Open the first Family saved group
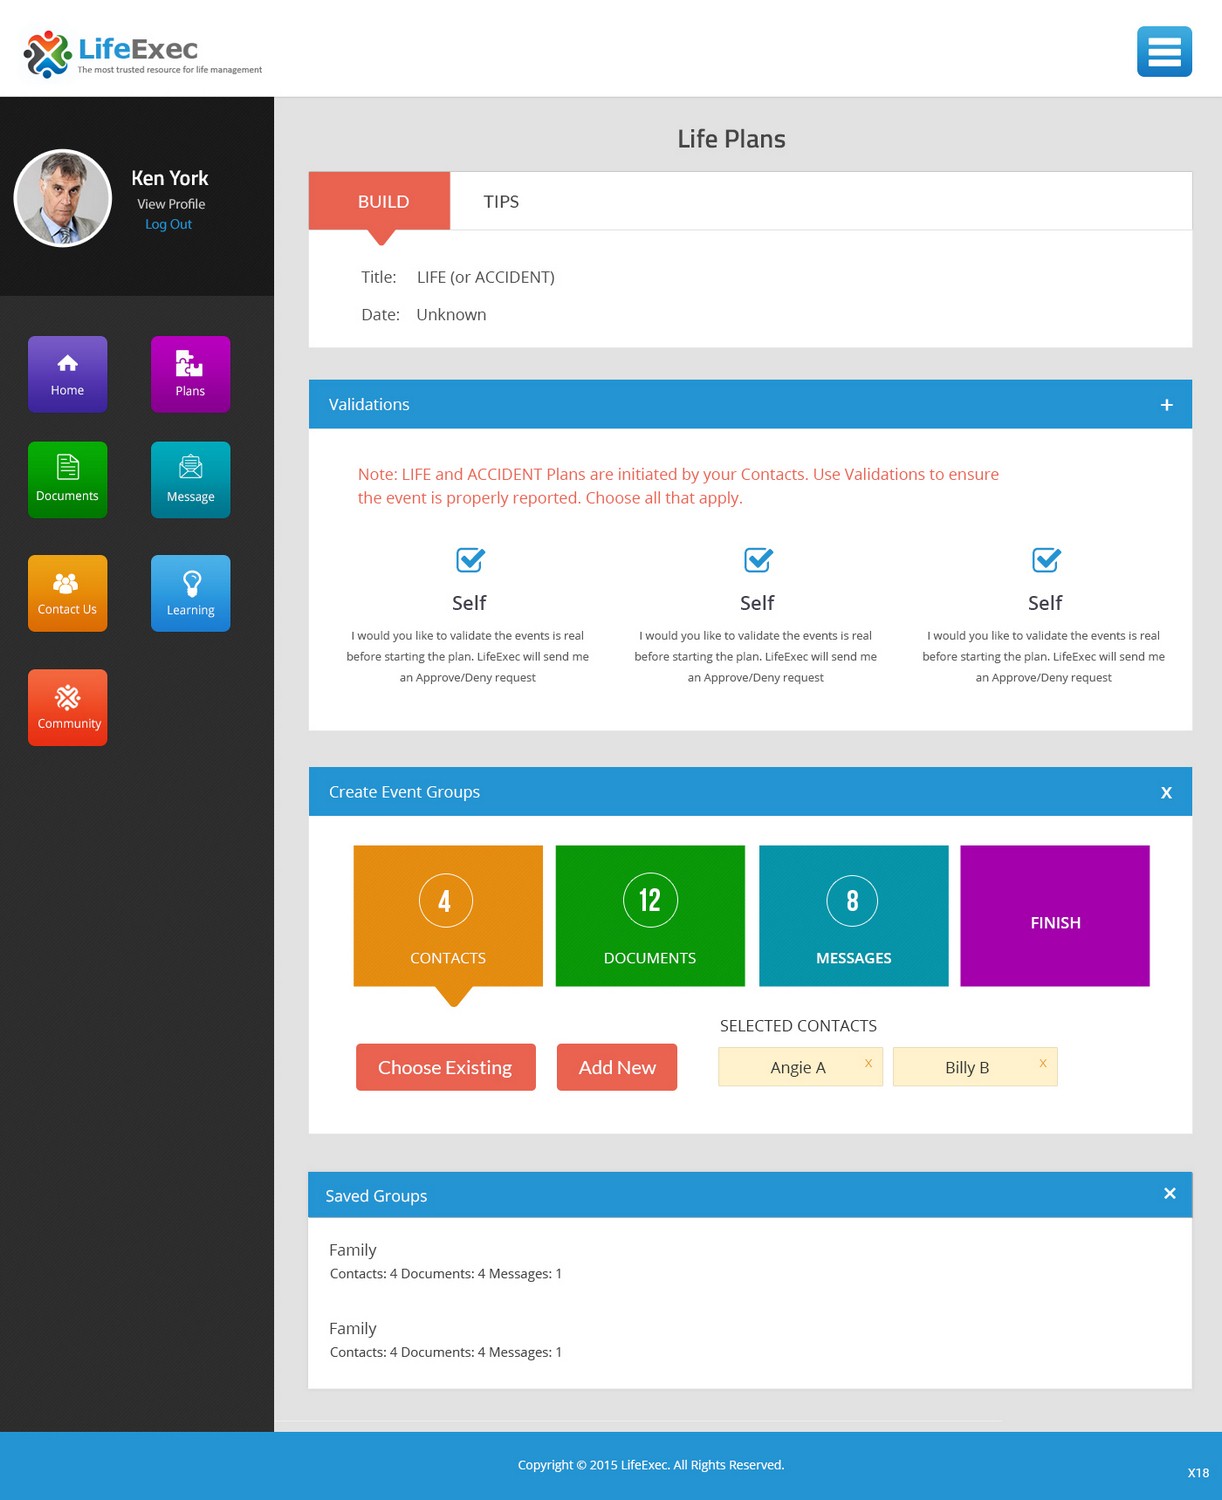The image size is (1222, 1500). [x=445, y=1261]
